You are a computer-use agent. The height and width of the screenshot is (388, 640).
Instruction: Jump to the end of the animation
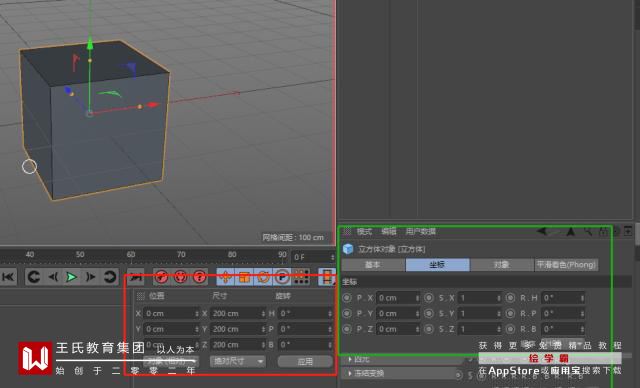click(x=136, y=277)
